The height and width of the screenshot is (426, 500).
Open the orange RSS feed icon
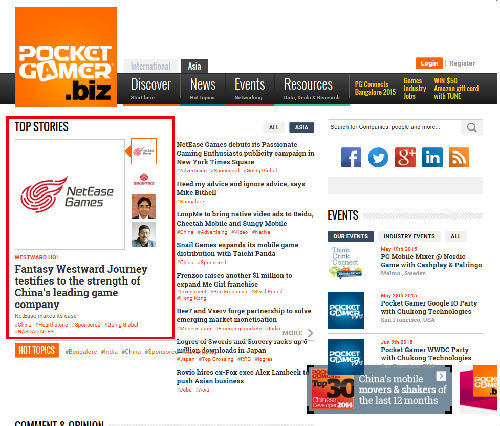pos(459,157)
